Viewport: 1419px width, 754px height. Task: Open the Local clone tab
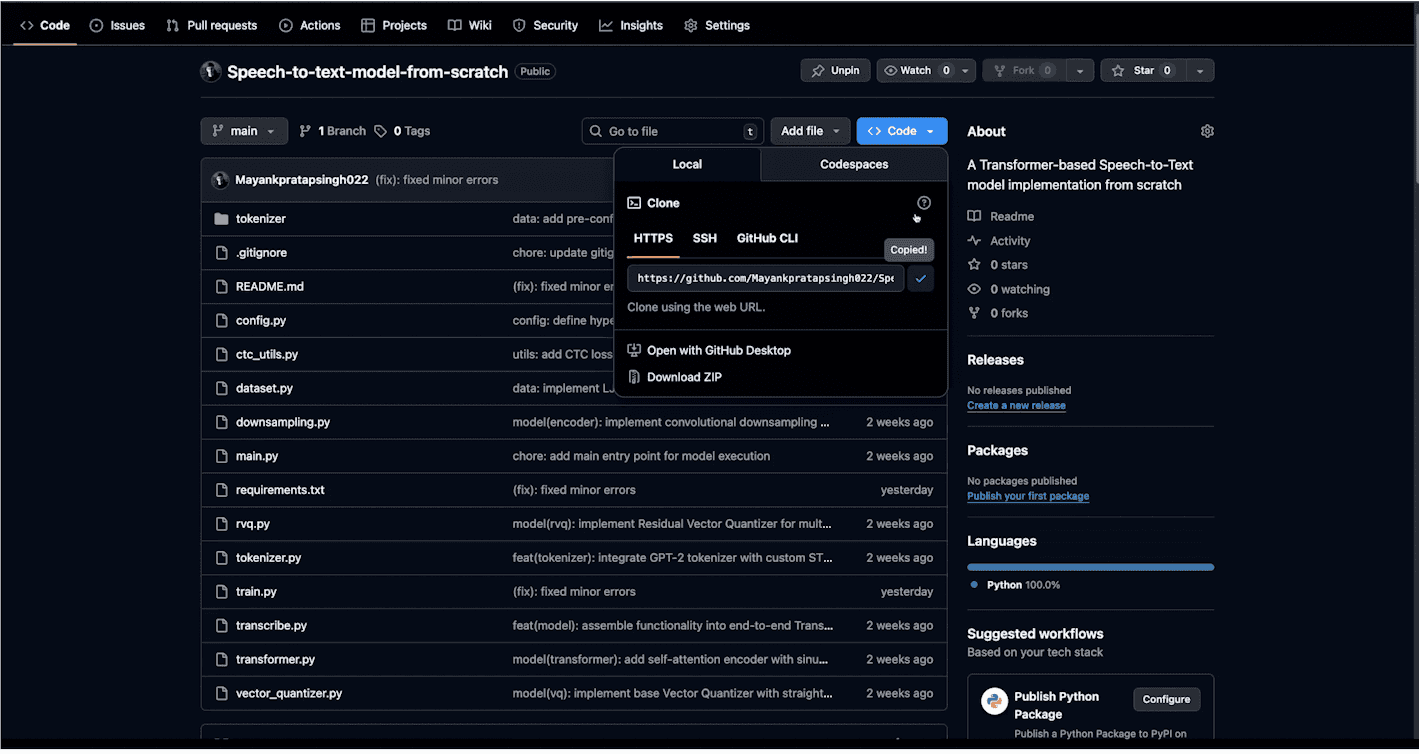[x=686, y=164]
